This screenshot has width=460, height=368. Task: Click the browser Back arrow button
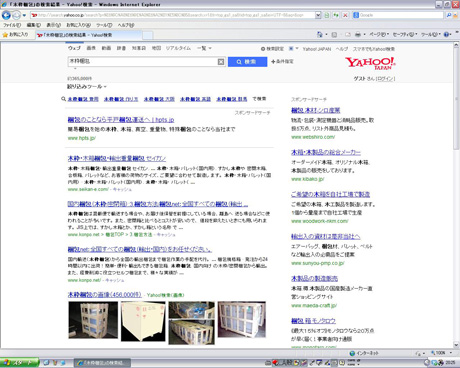6,15
